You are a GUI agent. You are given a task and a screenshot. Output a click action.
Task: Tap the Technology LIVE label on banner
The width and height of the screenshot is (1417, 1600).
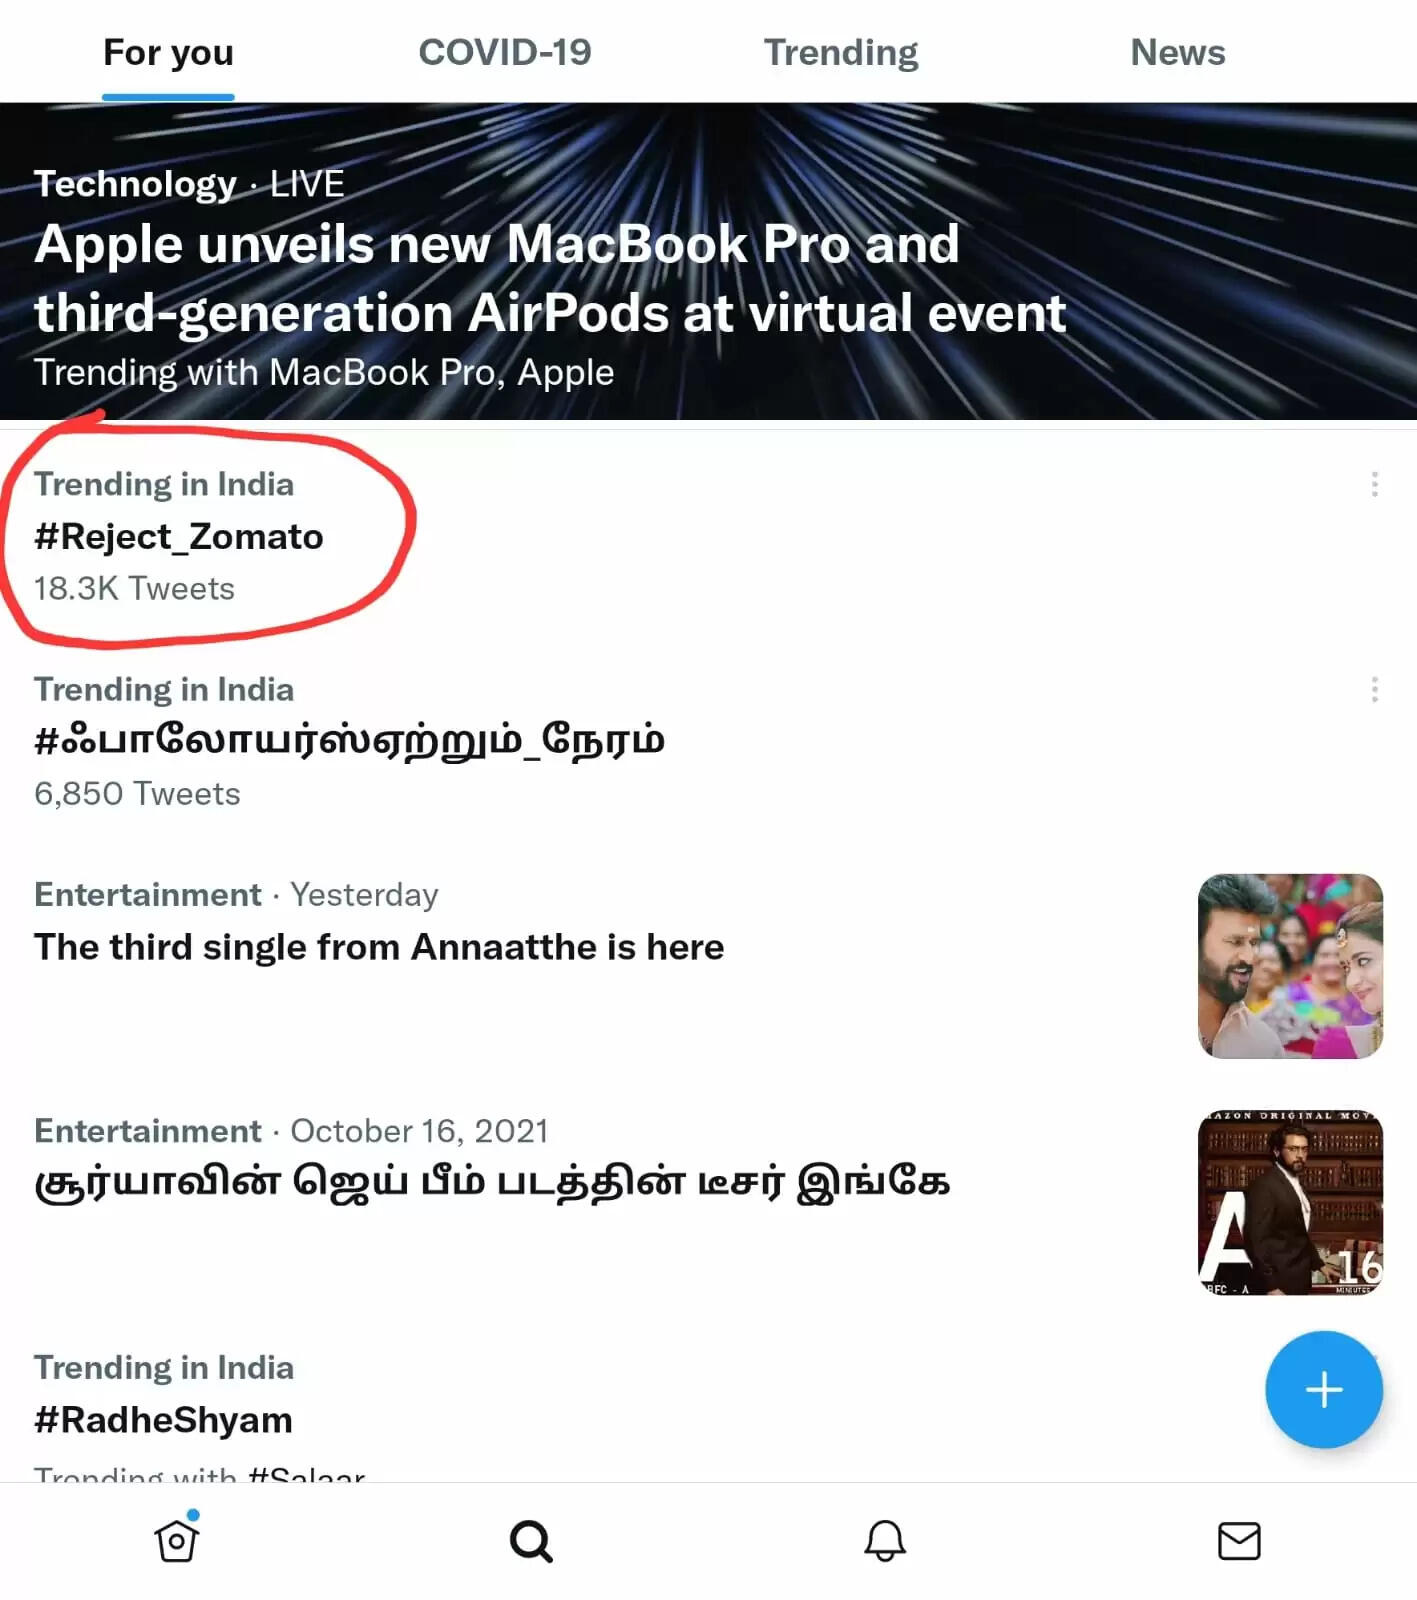pyautogui.click(x=189, y=184)
